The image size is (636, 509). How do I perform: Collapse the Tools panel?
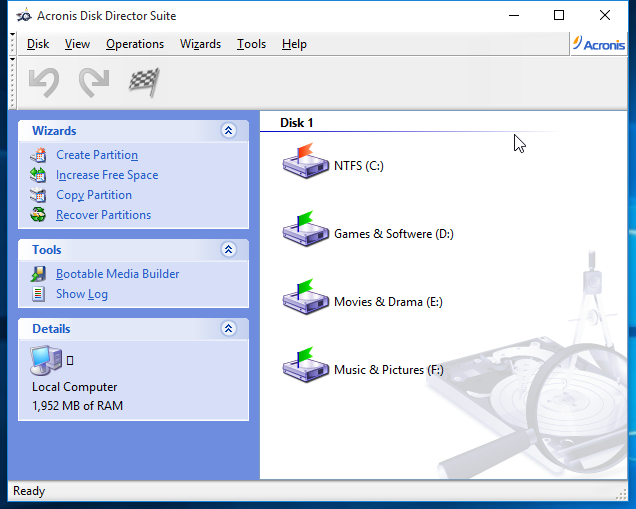228,249
